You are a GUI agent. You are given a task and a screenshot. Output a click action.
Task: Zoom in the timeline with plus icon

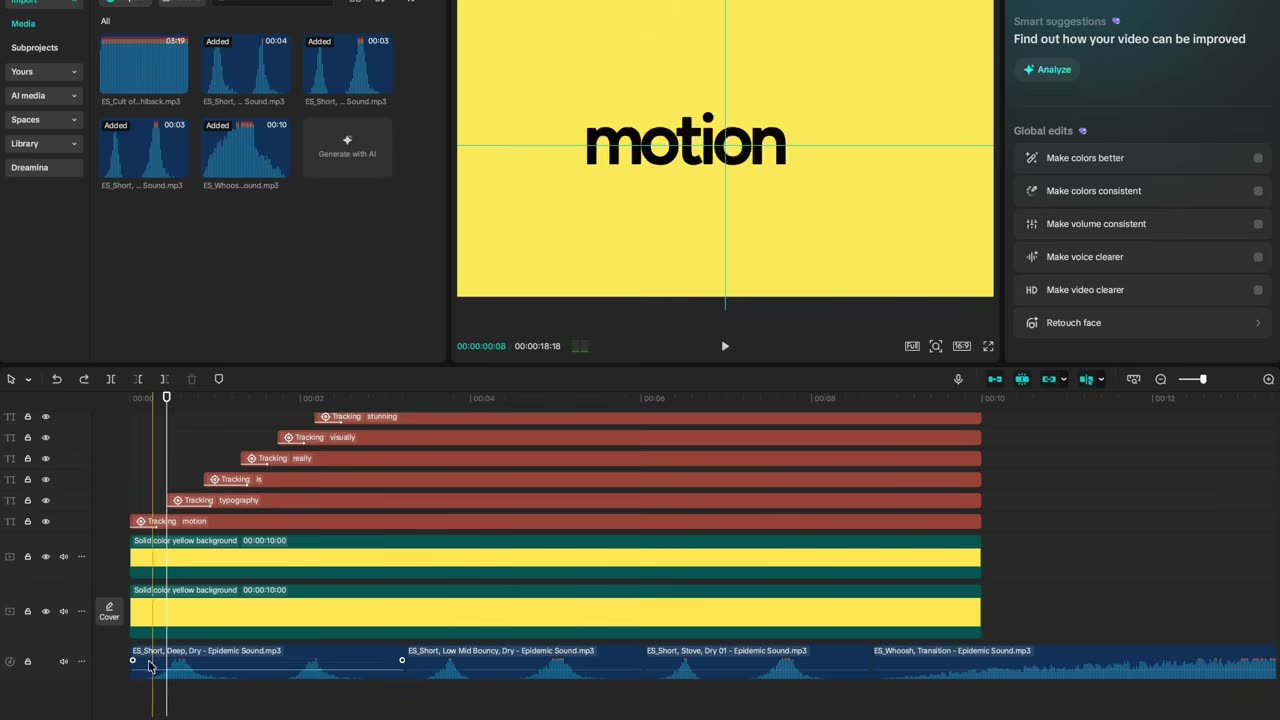coord(1269,379)
